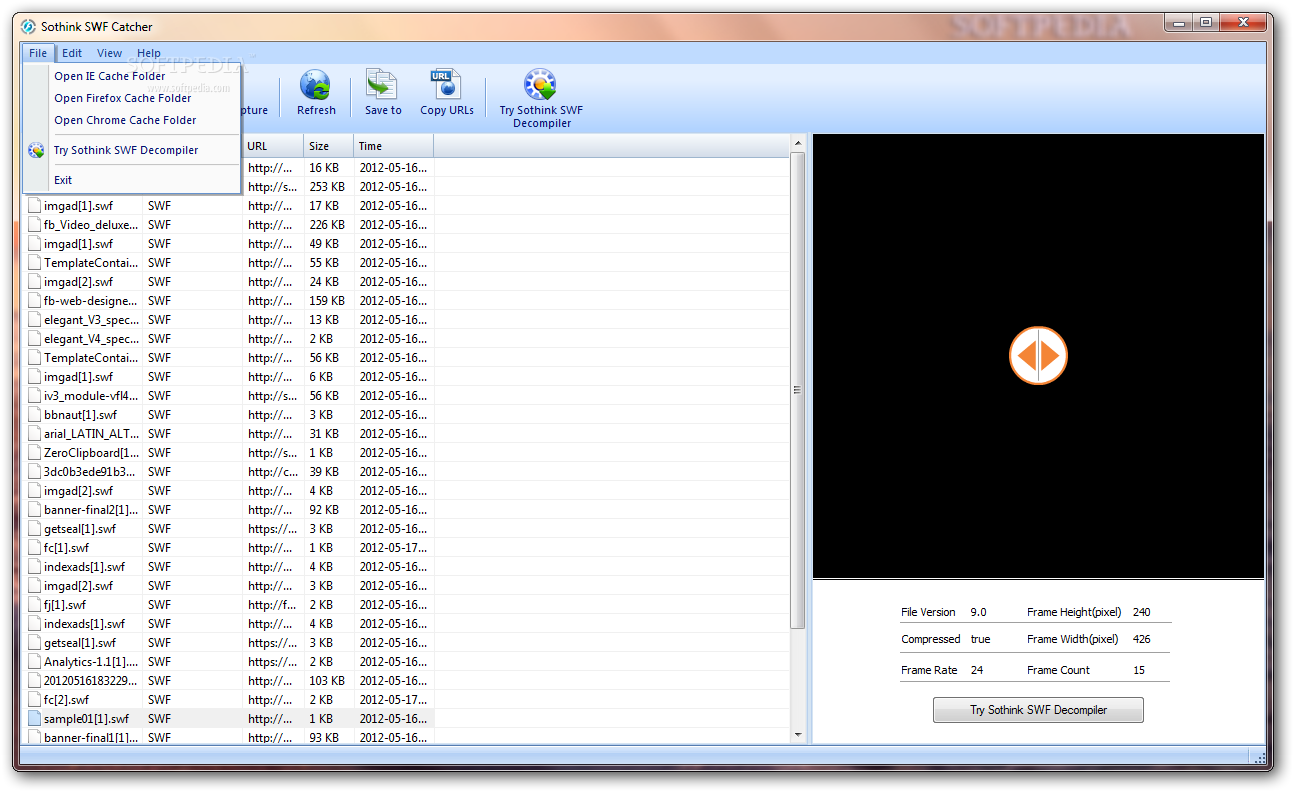Click the file icon of banner-final2[1] row
The image size is (1294, 792).
34,510
